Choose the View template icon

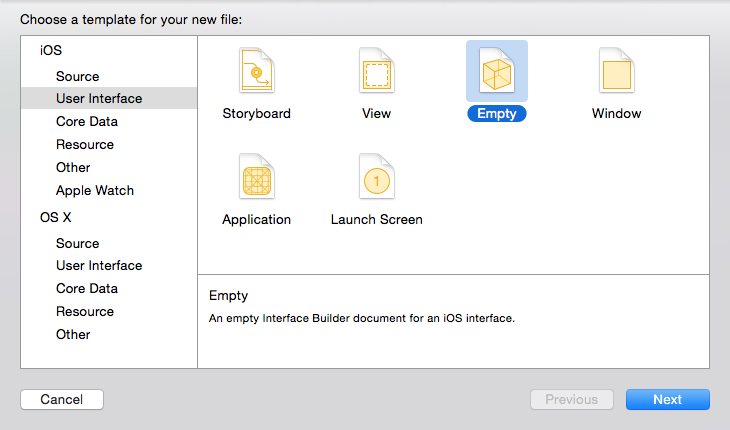pyautogui.click(x=377, y=71)
